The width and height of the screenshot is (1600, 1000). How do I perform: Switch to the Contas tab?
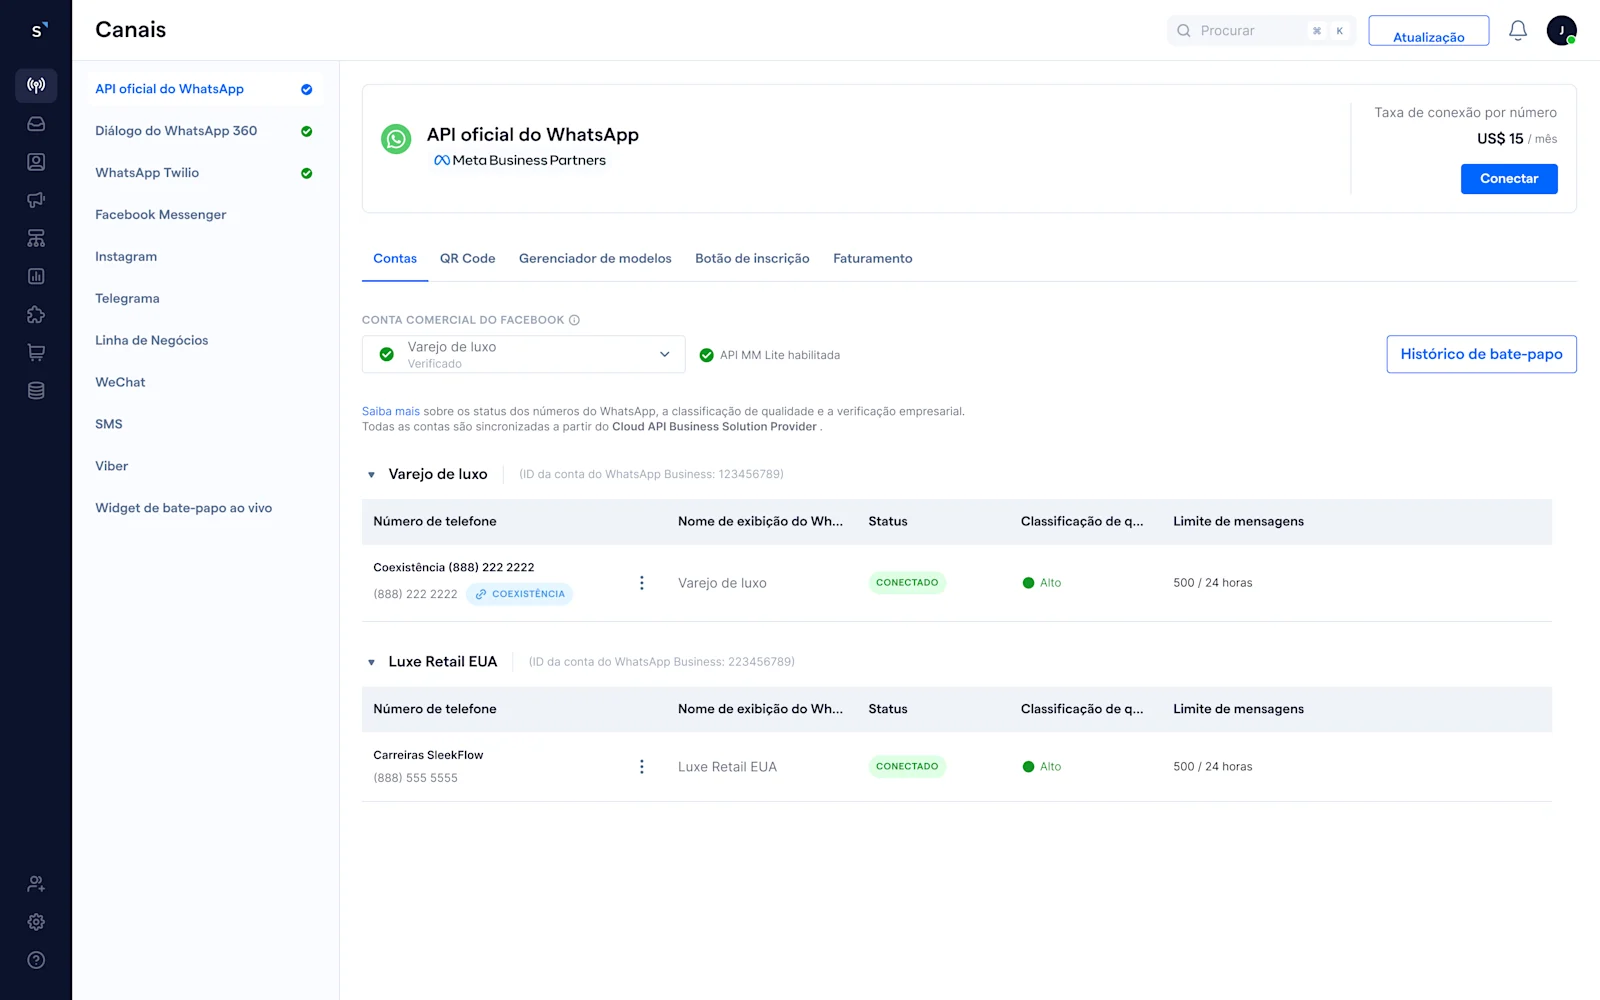click(x=395, y=259)
